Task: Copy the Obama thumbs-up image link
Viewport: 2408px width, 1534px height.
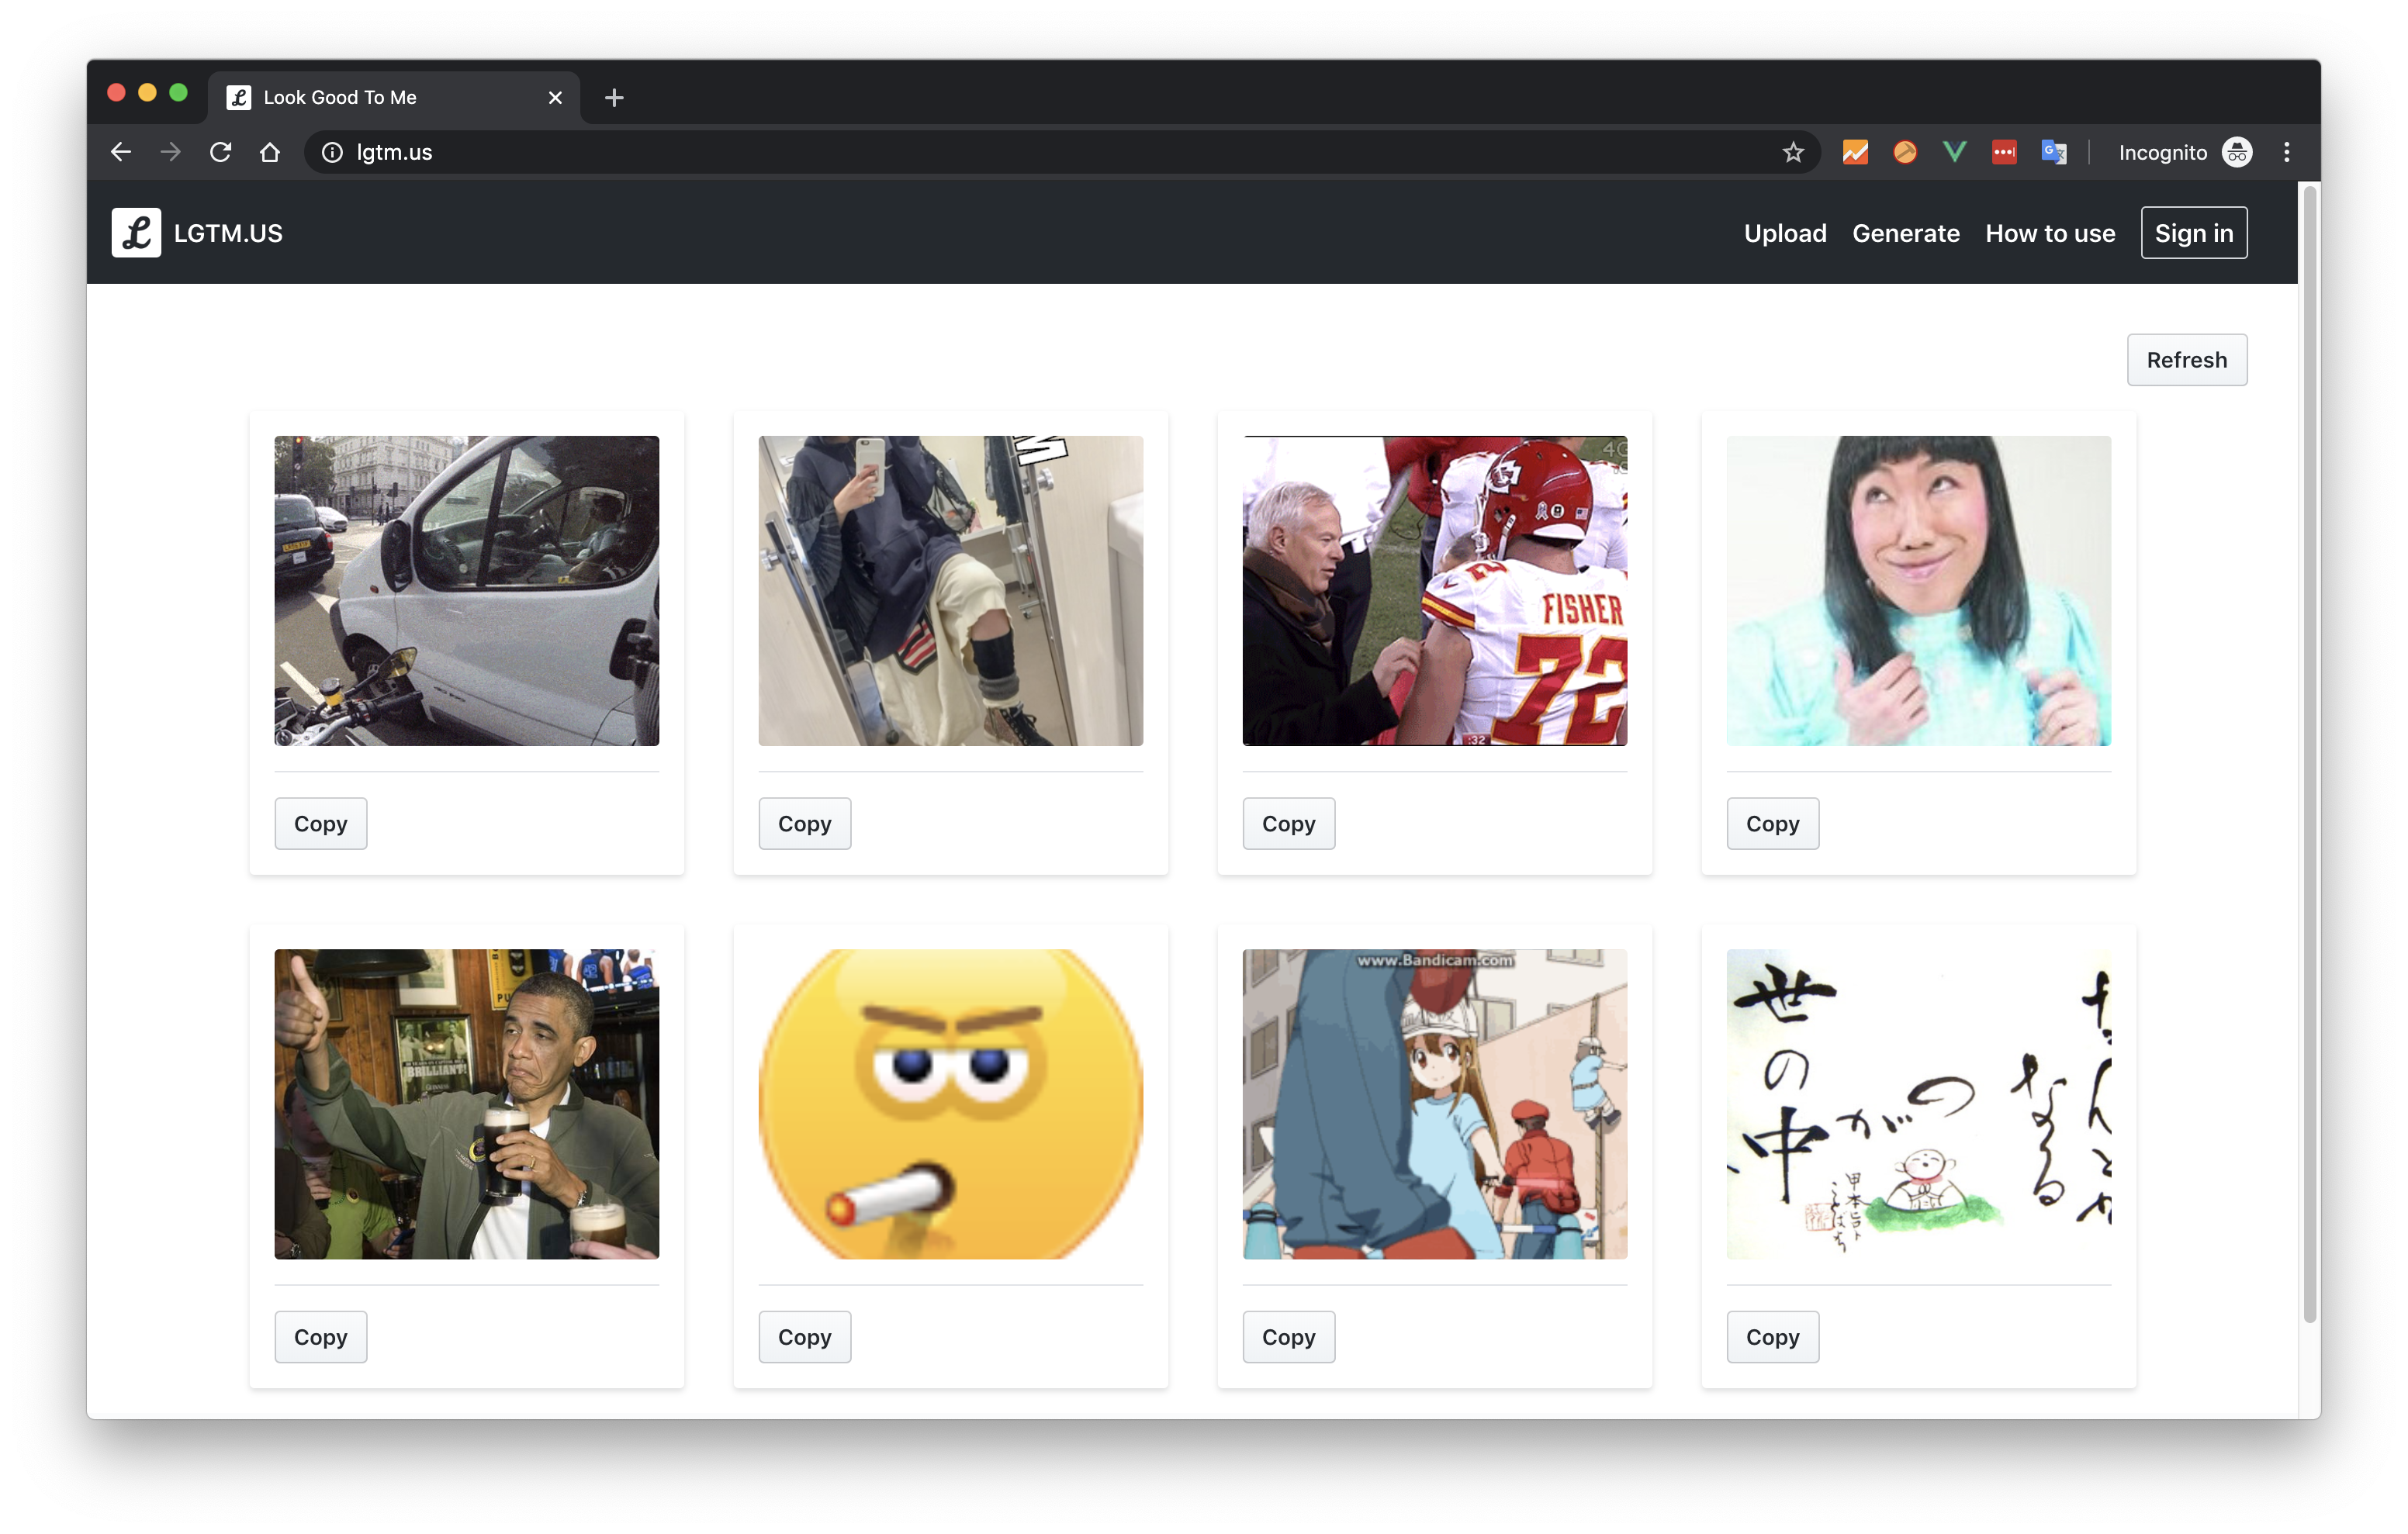Action: (320, 1337)
